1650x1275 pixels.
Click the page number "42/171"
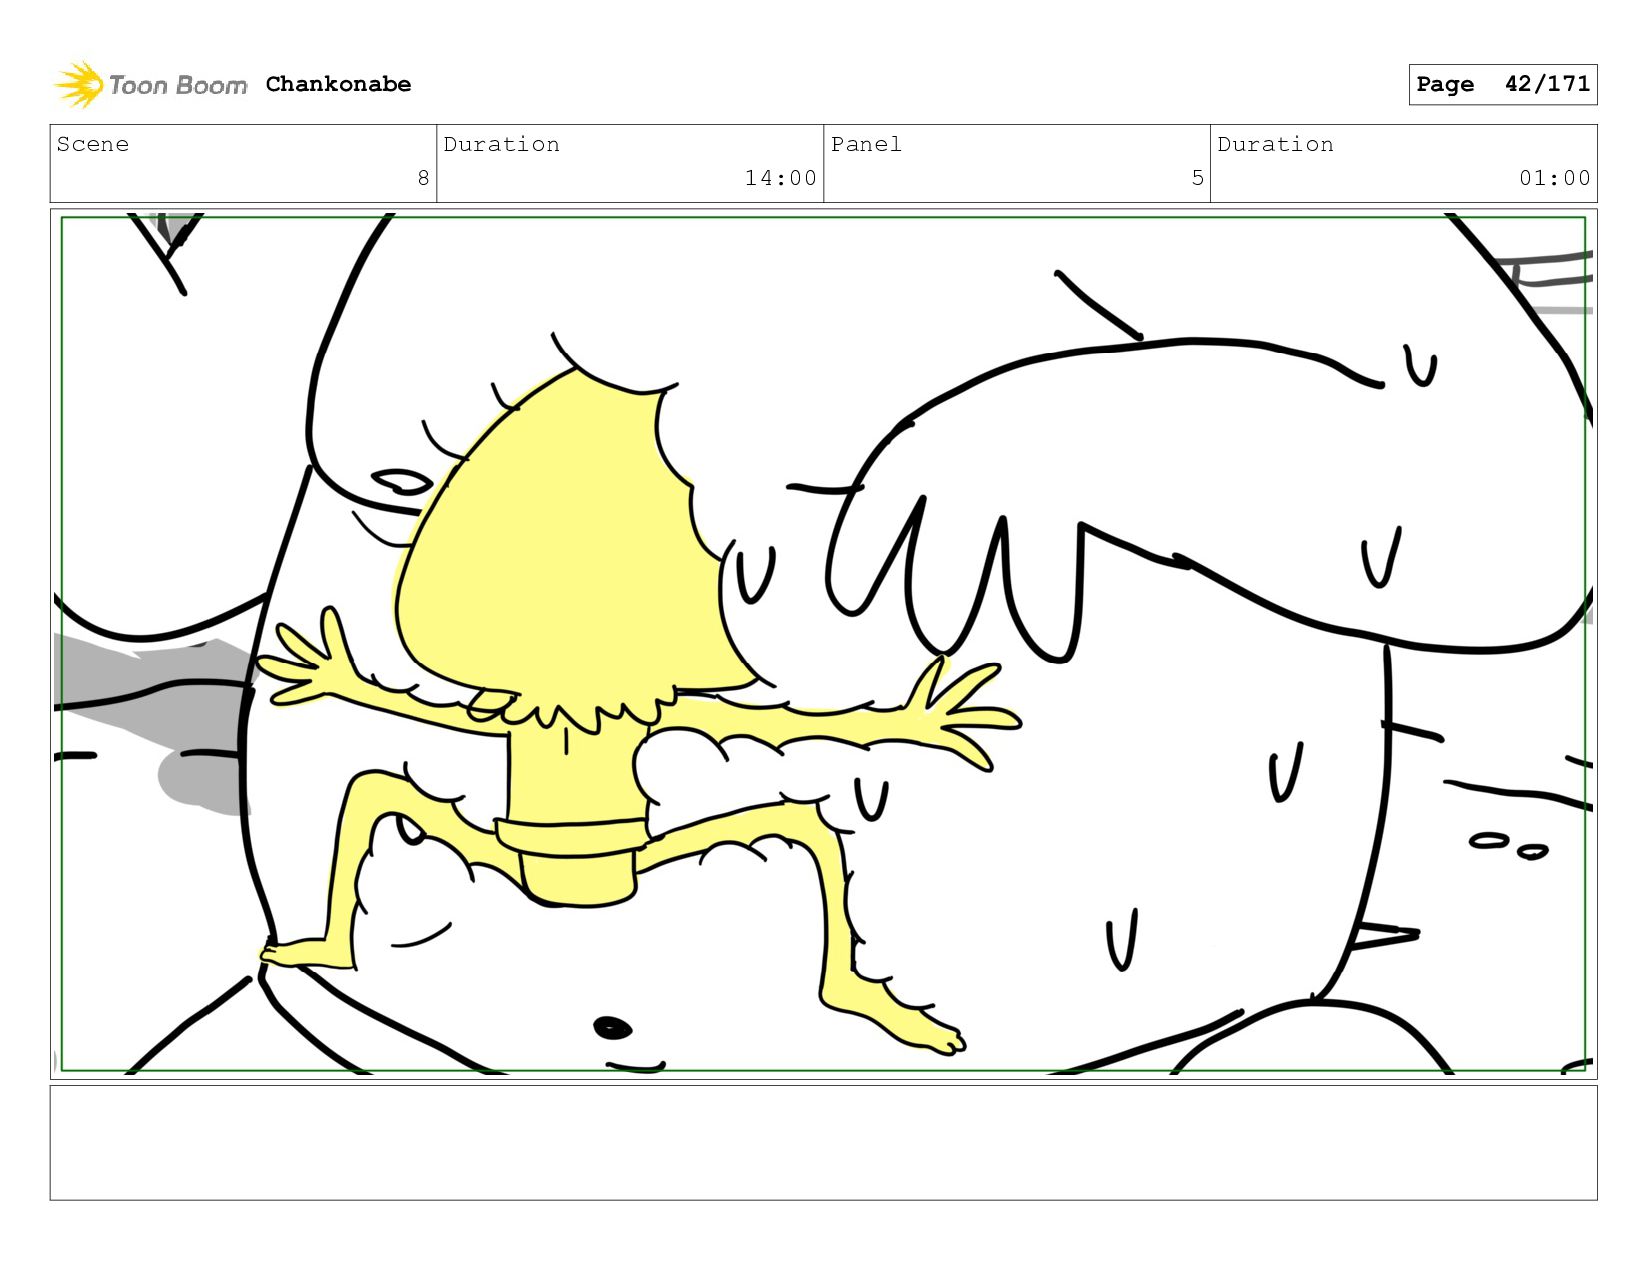point(1547,84)
